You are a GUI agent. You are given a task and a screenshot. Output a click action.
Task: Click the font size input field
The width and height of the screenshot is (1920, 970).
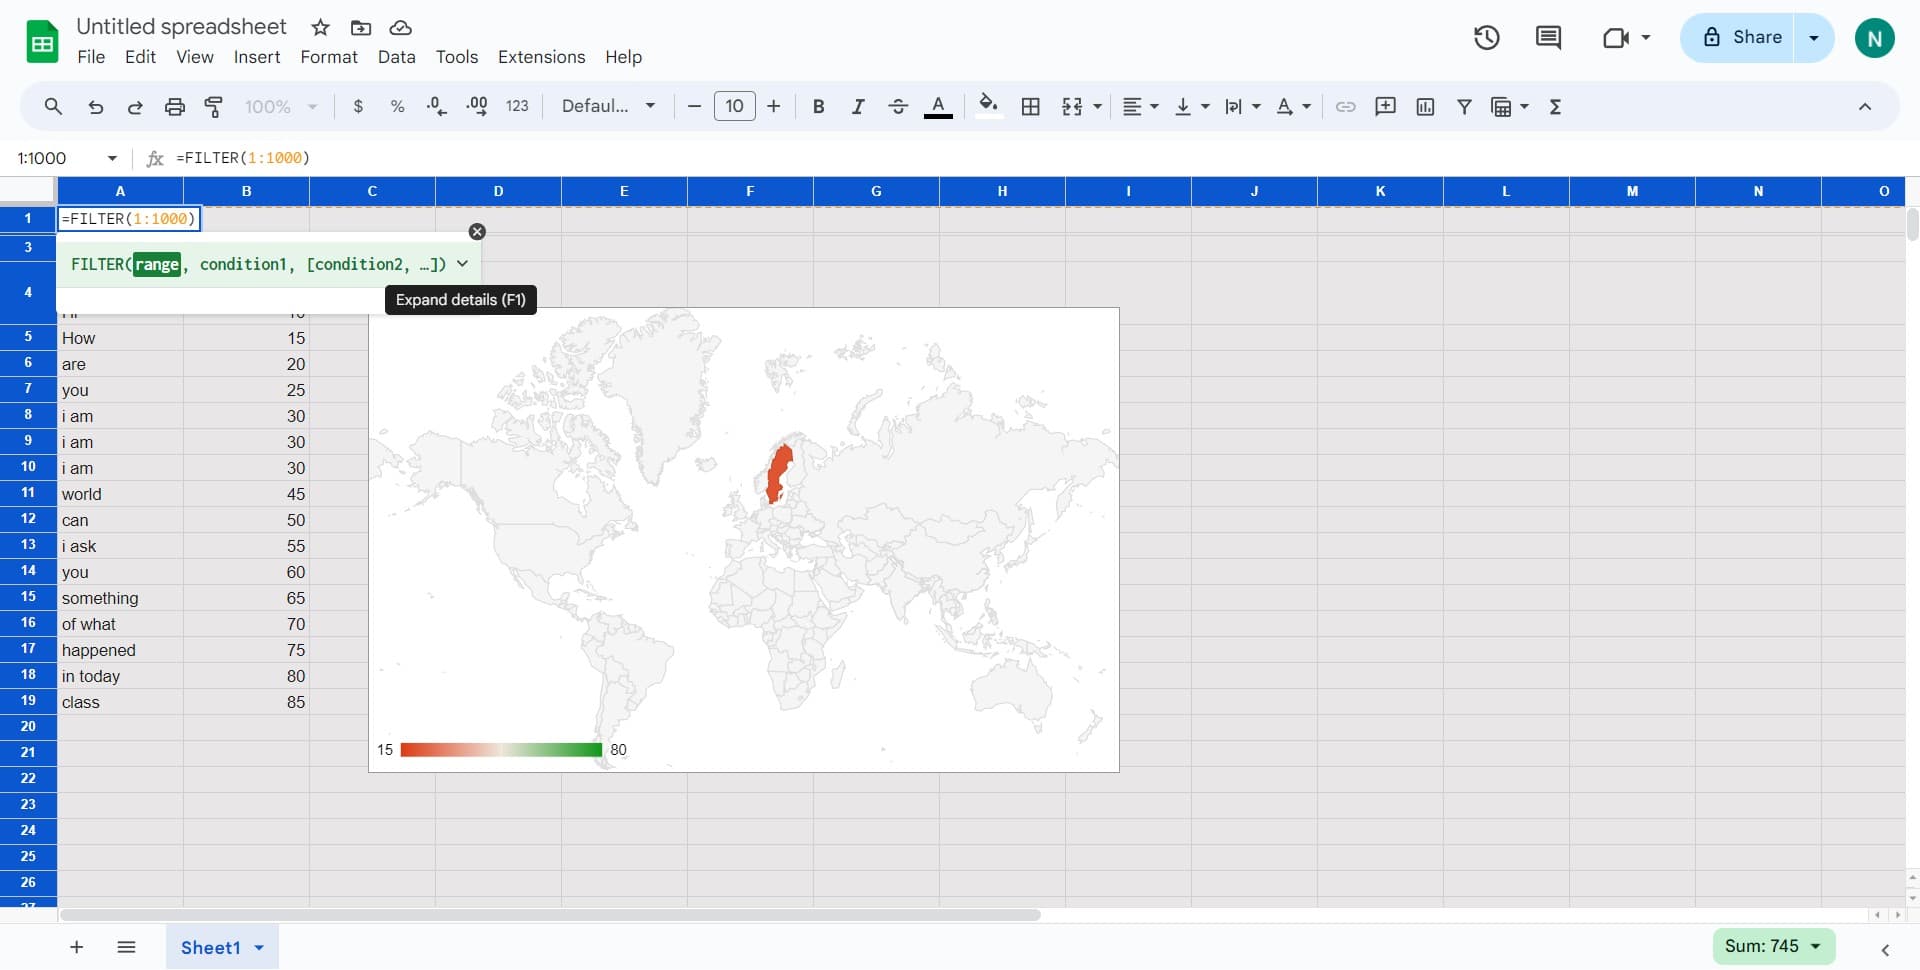[x=734, y=107]
